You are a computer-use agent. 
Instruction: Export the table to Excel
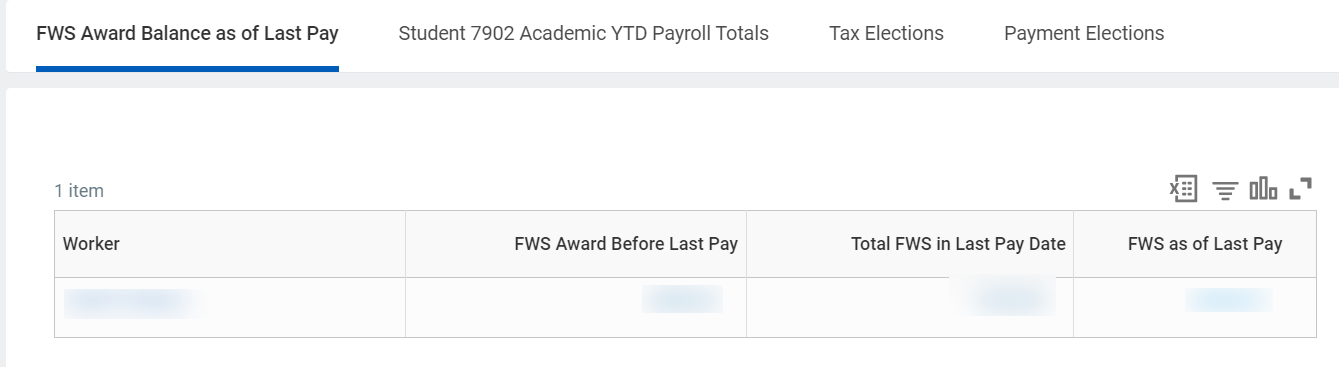[1184, 188]
